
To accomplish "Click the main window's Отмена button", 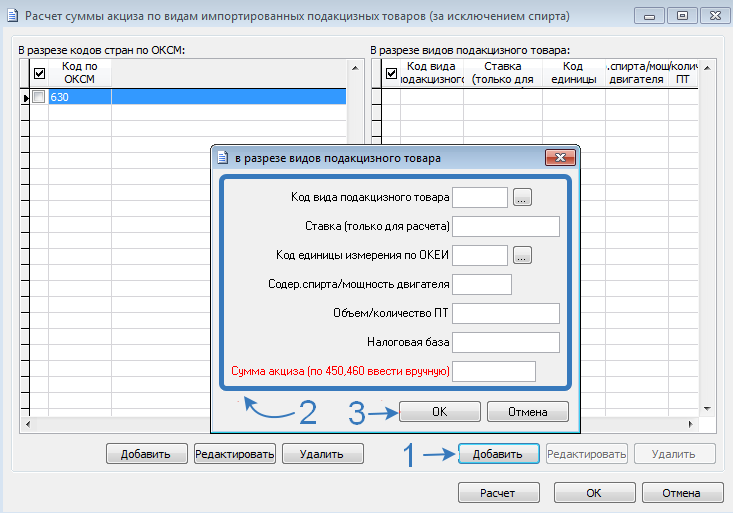I will 683,492.
